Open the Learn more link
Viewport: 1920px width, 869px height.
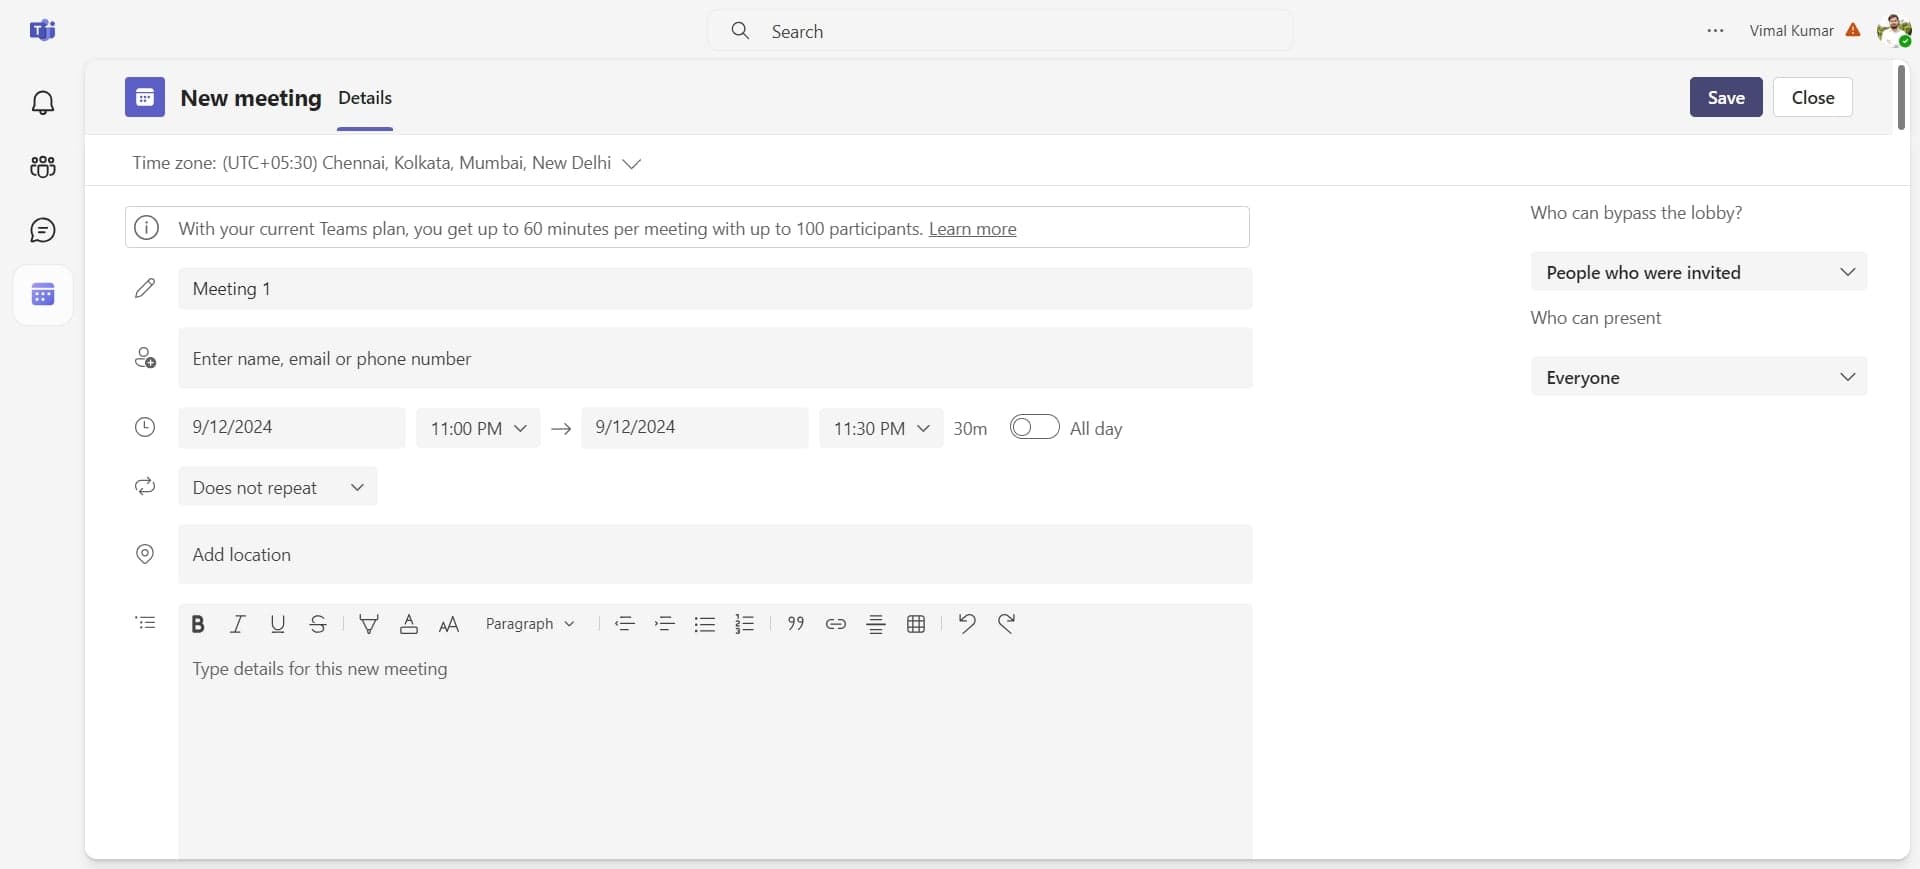click(x=972, y=229)
